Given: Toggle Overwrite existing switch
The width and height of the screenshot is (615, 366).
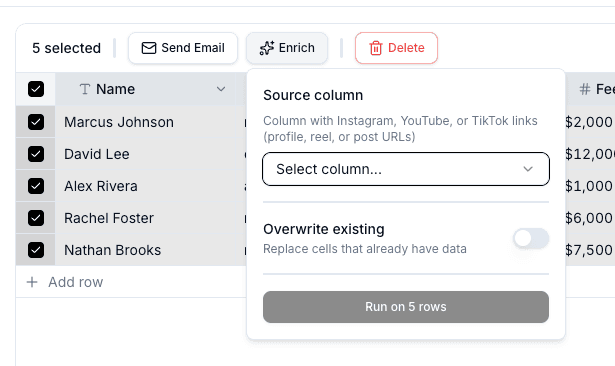Looking at the screenshot, I should pos(531,238).
